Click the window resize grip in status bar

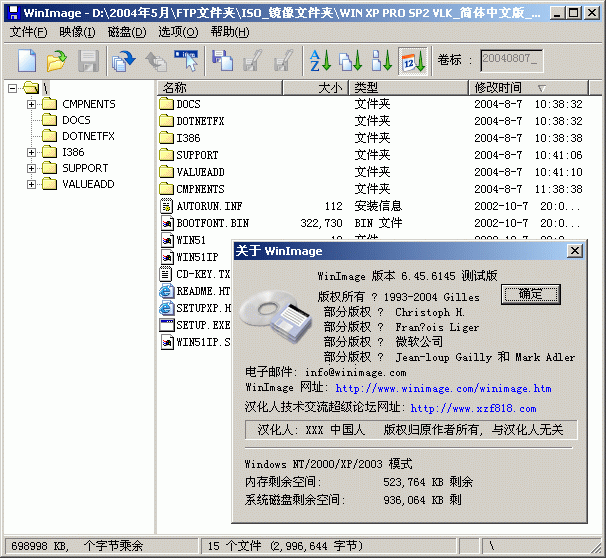pos(597,549)
